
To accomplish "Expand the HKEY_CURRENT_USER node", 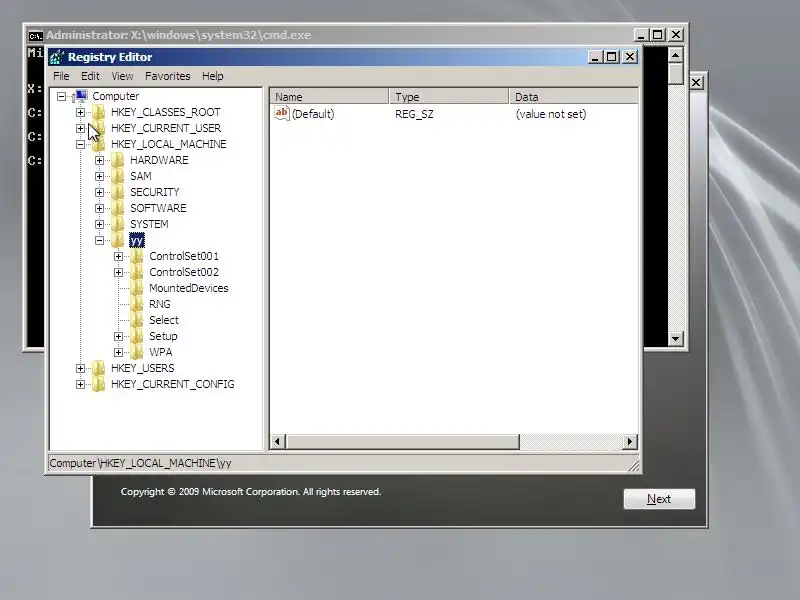I will (80, 128).
